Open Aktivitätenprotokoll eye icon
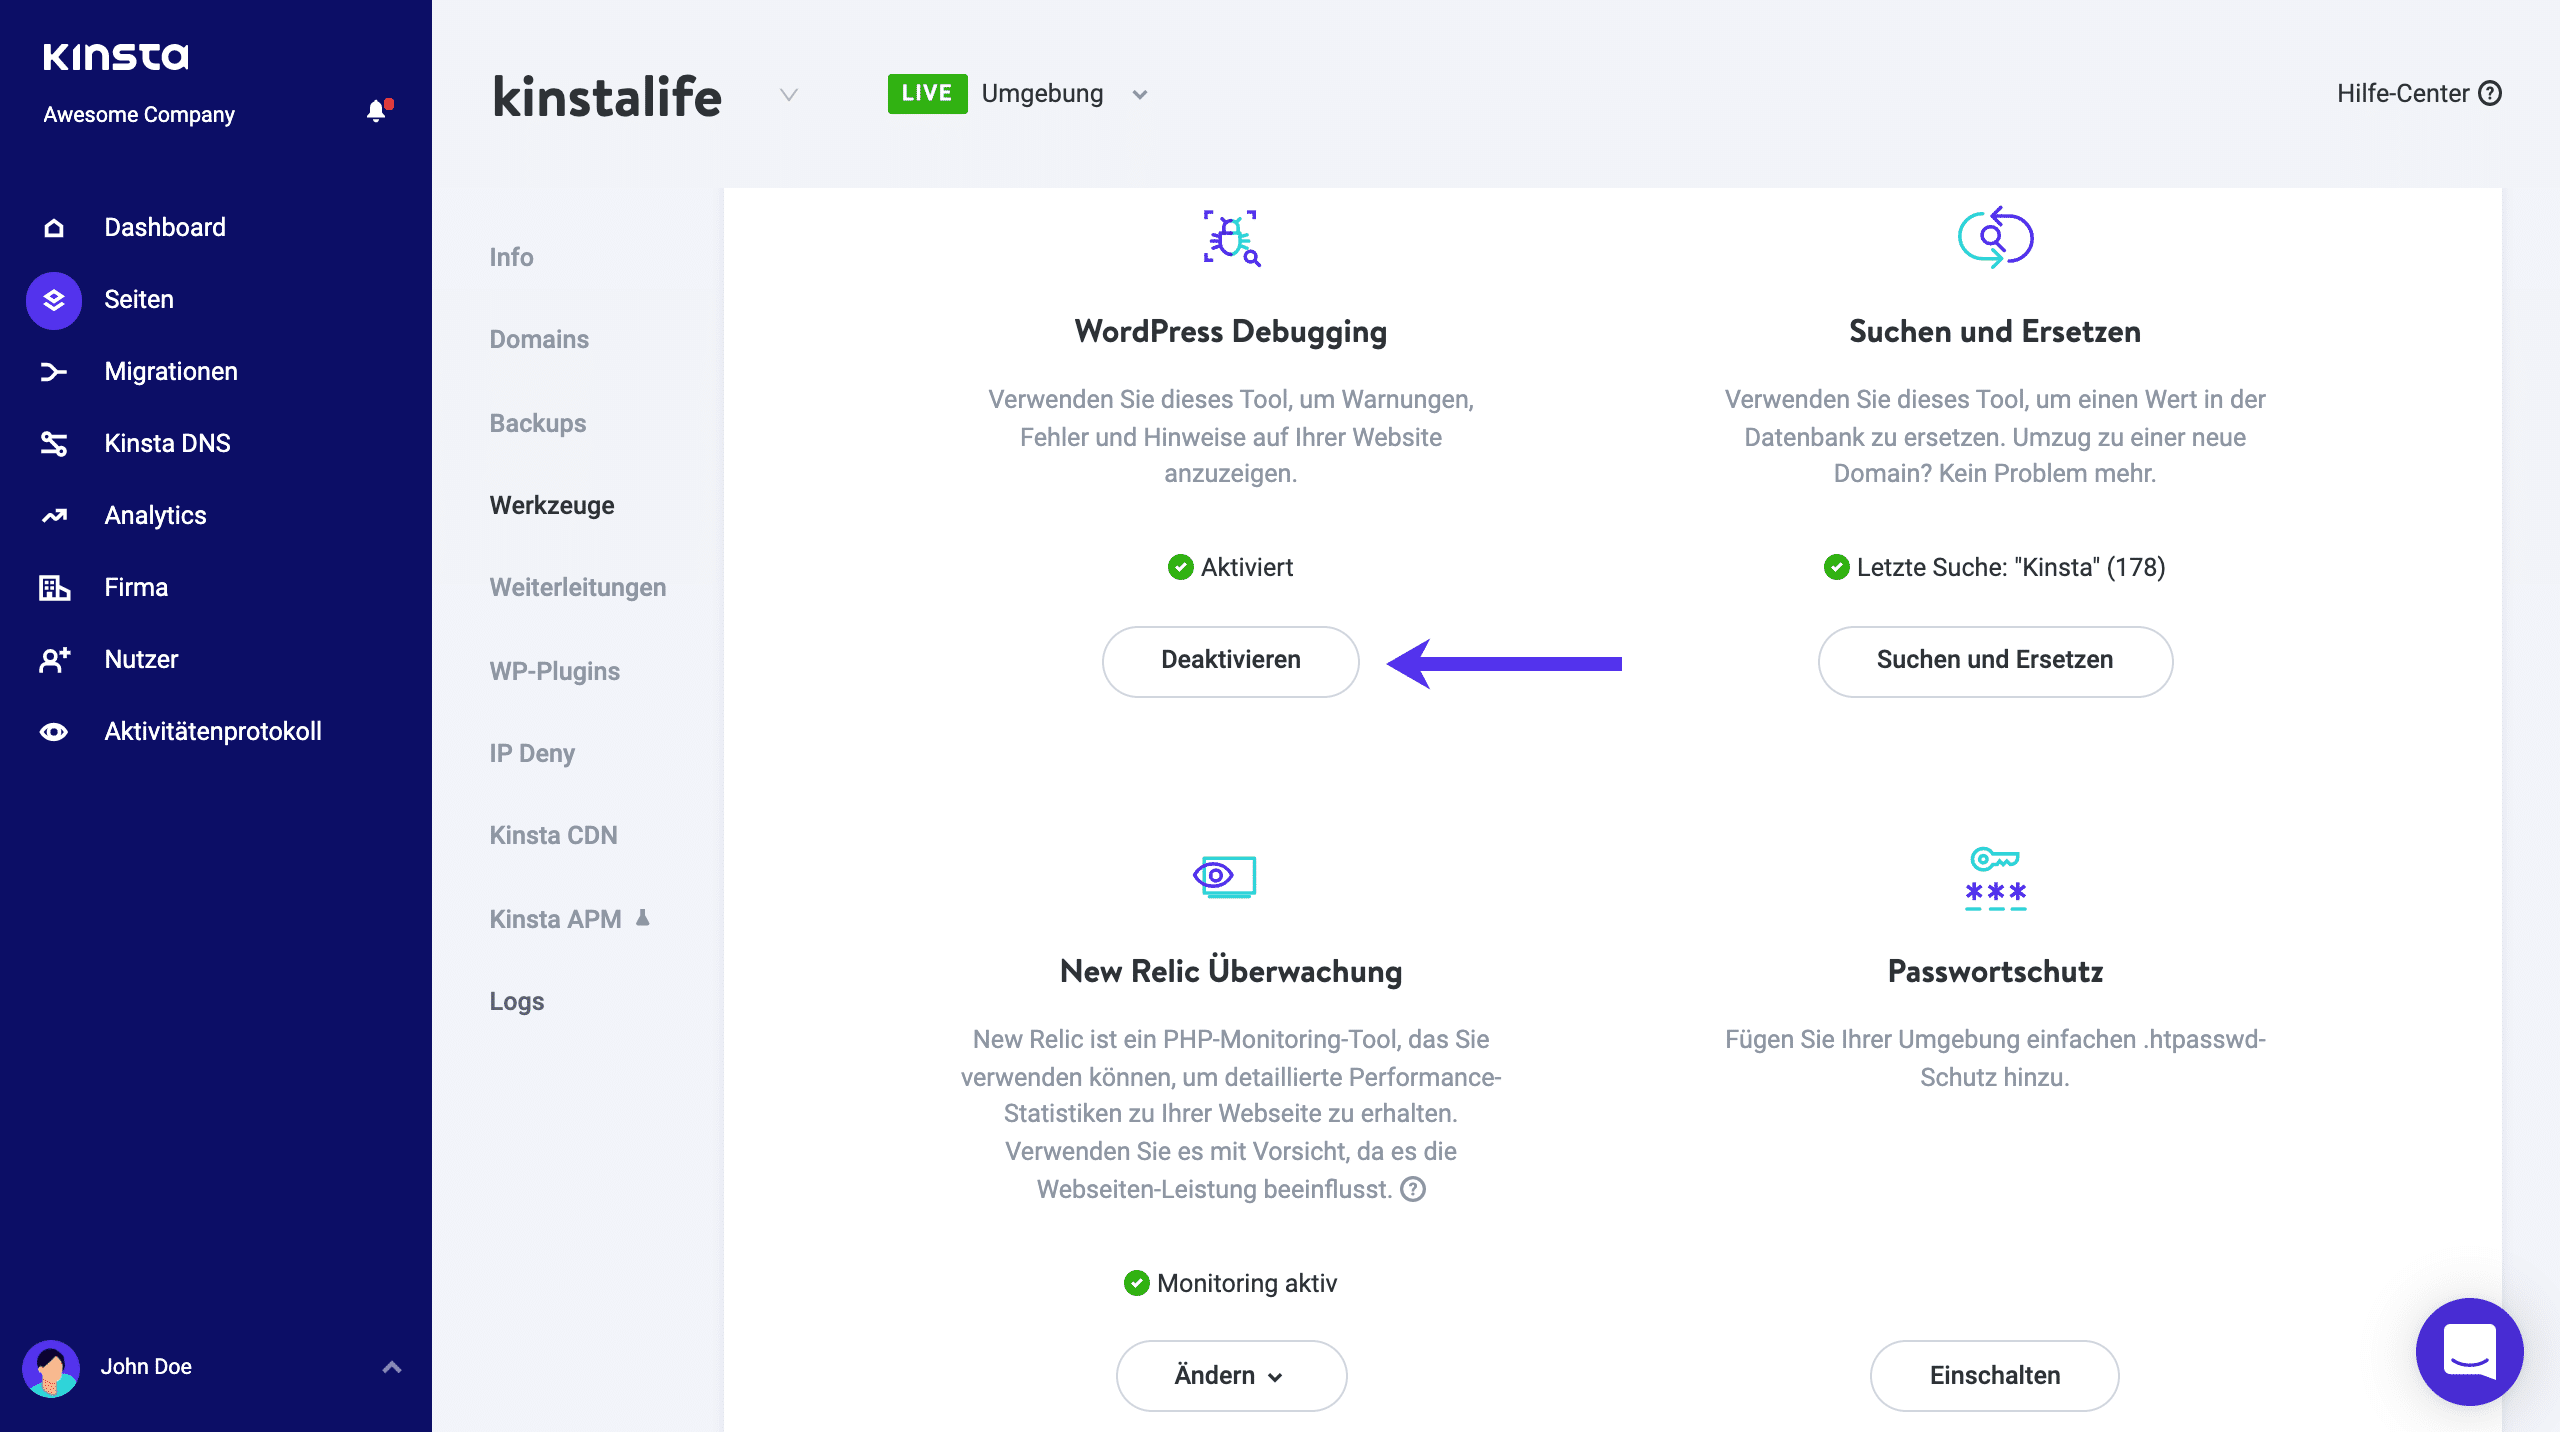This screenshot has height=1432, width=2560. [x=54, y=732]
